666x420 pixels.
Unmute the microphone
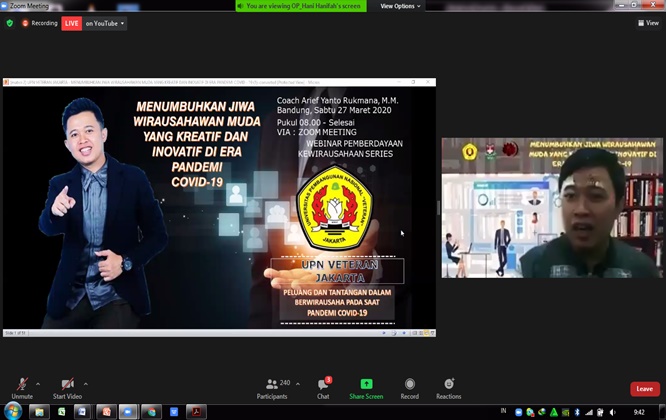(22, 387)
